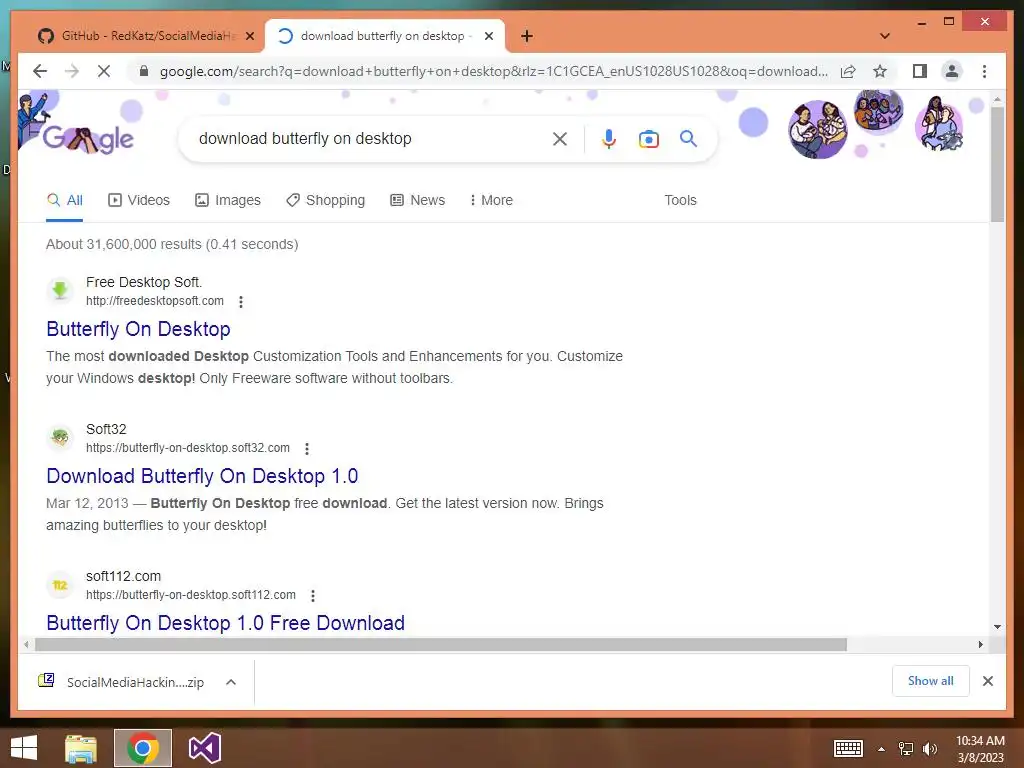
Task: Open the network status tray icon
Action: point(906,748)
